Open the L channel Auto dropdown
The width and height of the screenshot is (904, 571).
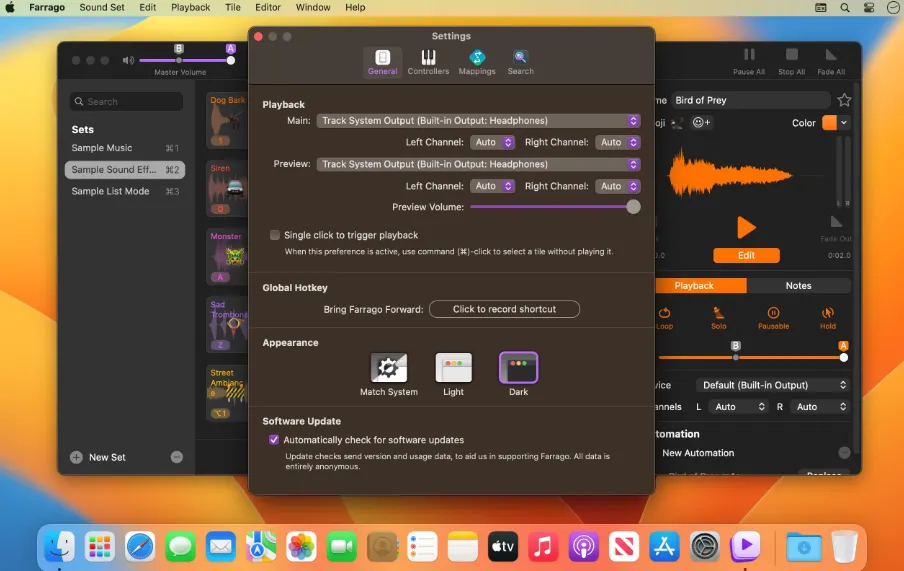pos(738,407)
